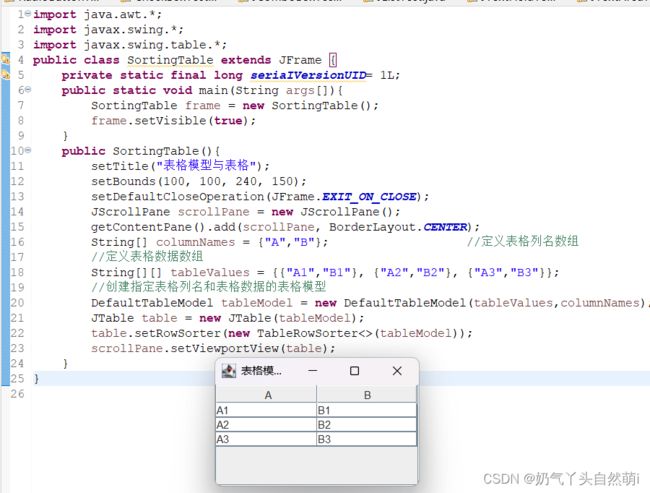
Task: Collapse the main method fold marker at line 6
Action: point(28,90)
